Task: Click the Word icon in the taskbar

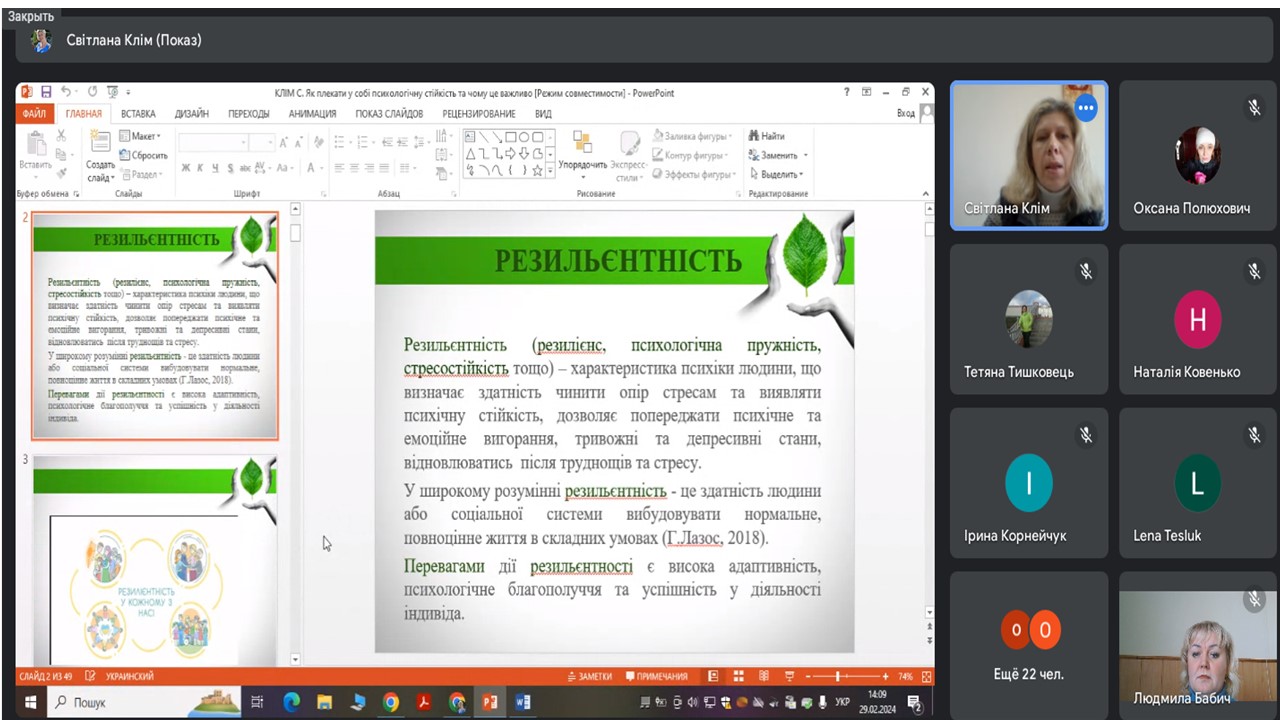Action: (522, 702)
